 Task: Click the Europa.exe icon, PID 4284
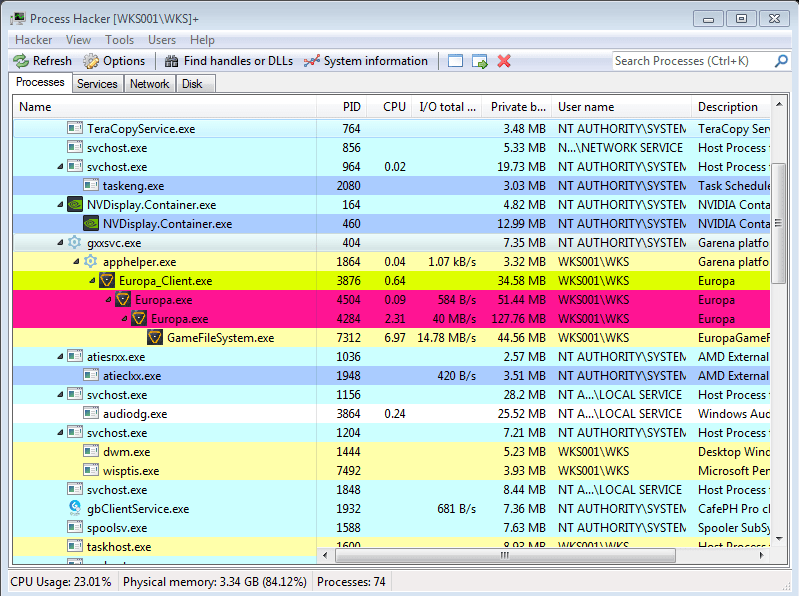tap(139, 318)
